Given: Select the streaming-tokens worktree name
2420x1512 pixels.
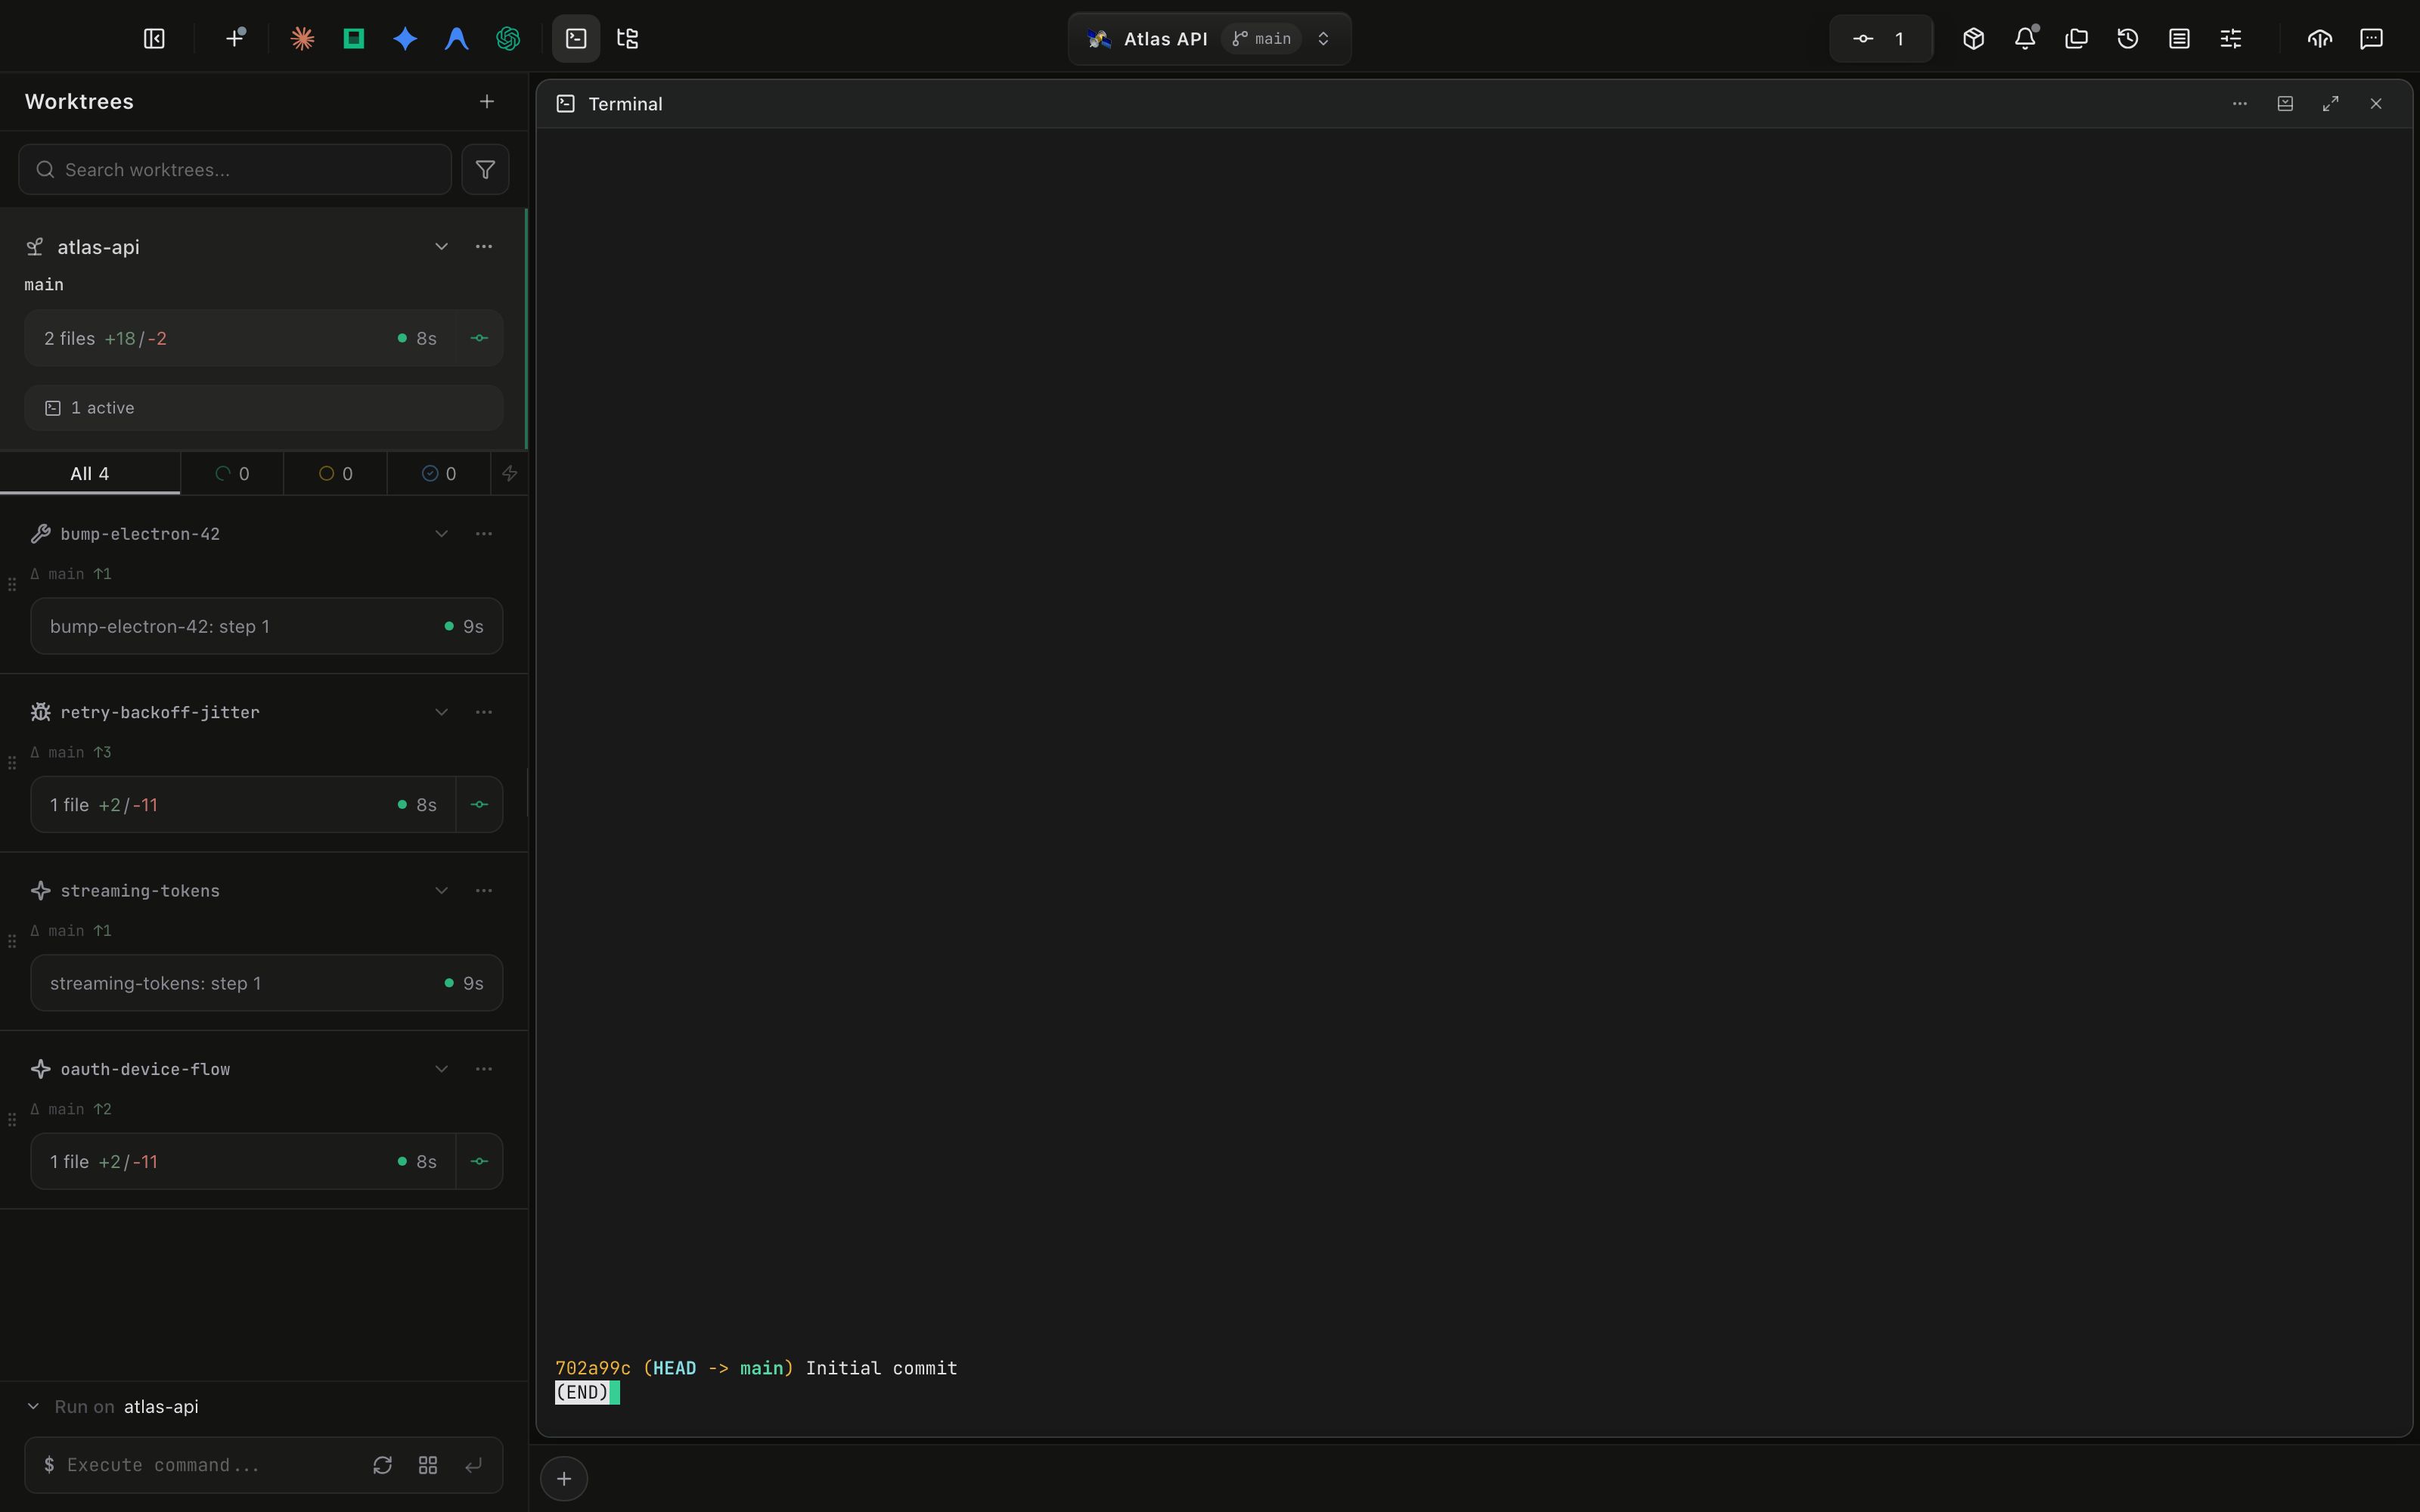Looking at the screenshot, I should [x=140, y=891].
